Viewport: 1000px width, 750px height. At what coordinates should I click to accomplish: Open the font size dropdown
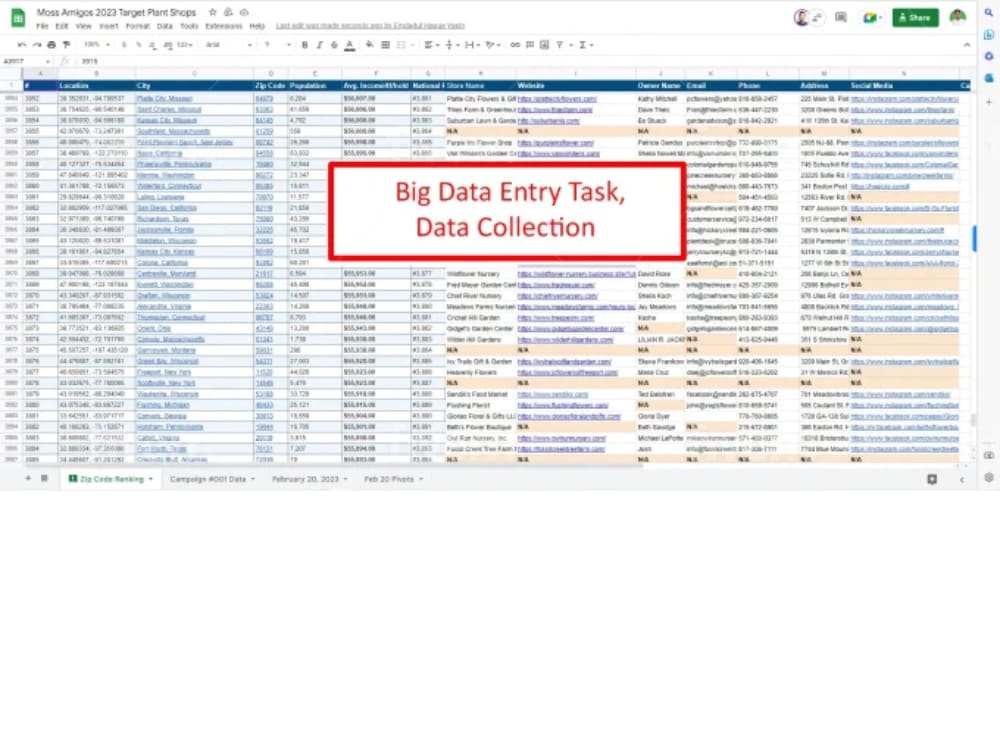coord(277,45)
